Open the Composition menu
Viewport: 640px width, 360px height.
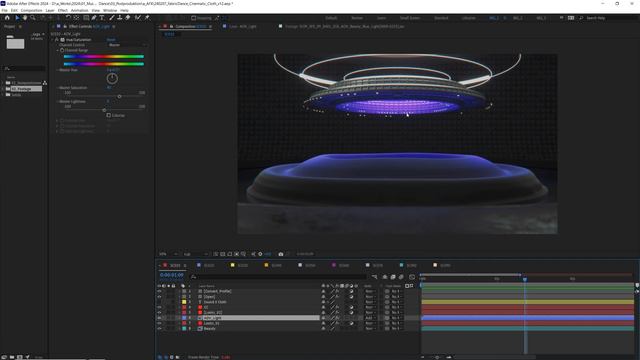click(x=31, y=10)
